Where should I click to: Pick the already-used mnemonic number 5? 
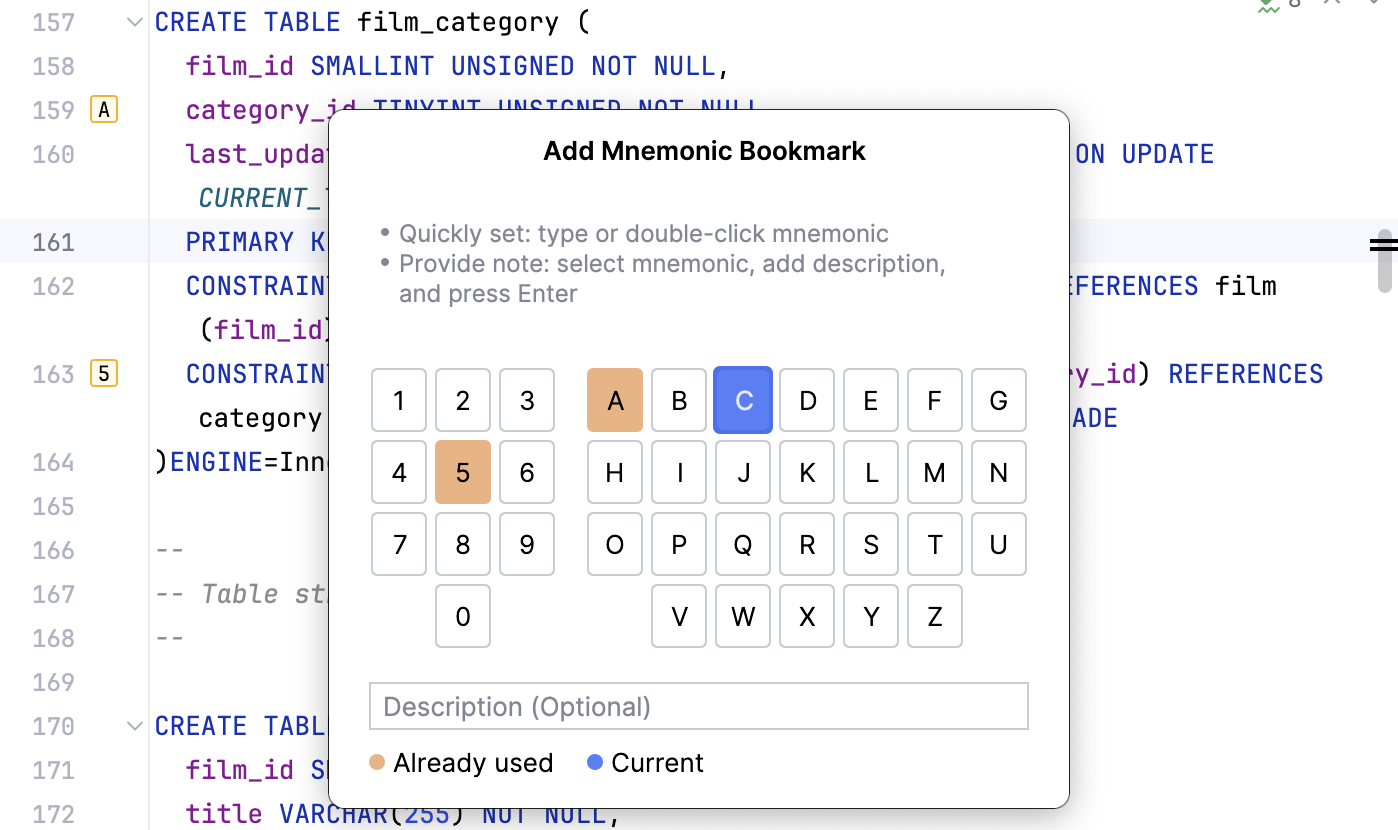coord(462,472)
